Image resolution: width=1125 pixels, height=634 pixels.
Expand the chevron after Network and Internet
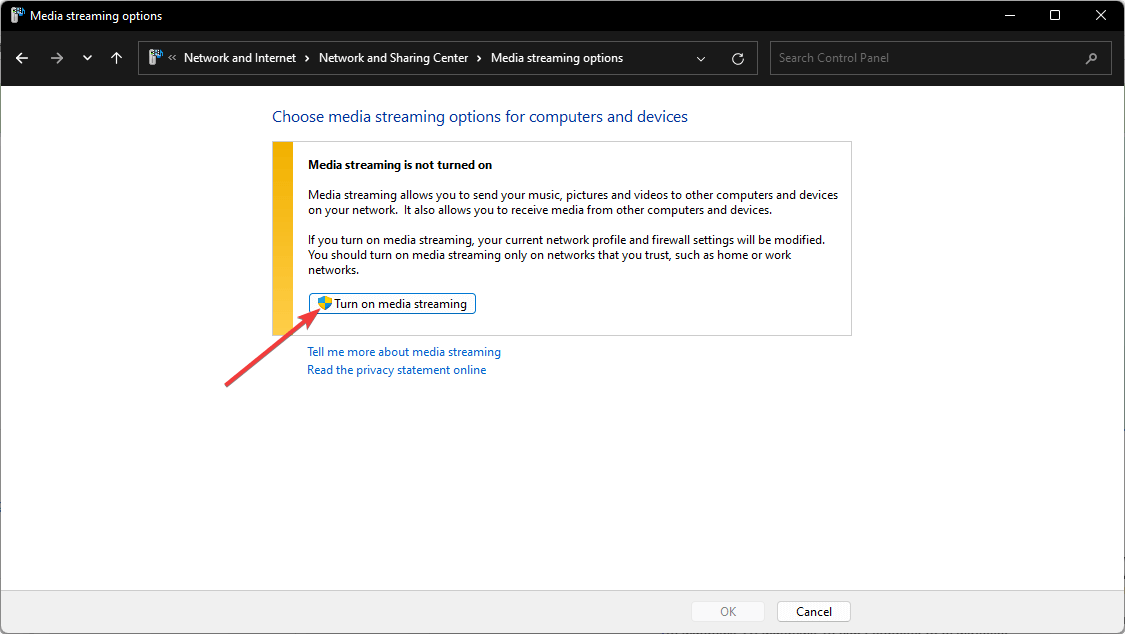308,58
